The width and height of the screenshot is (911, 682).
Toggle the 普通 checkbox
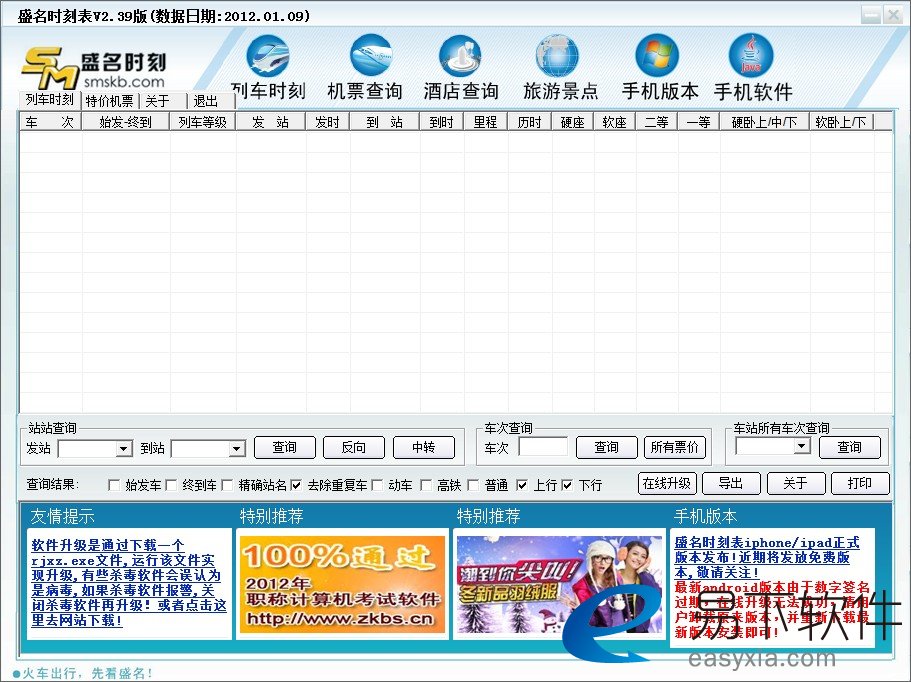click(x=473, y=484)
